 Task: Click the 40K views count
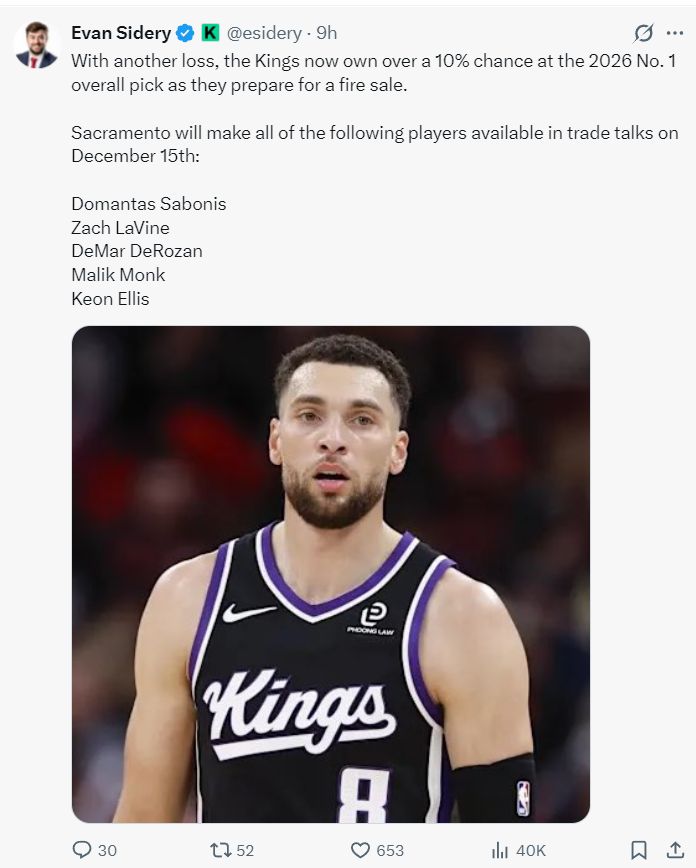[531, 850]
